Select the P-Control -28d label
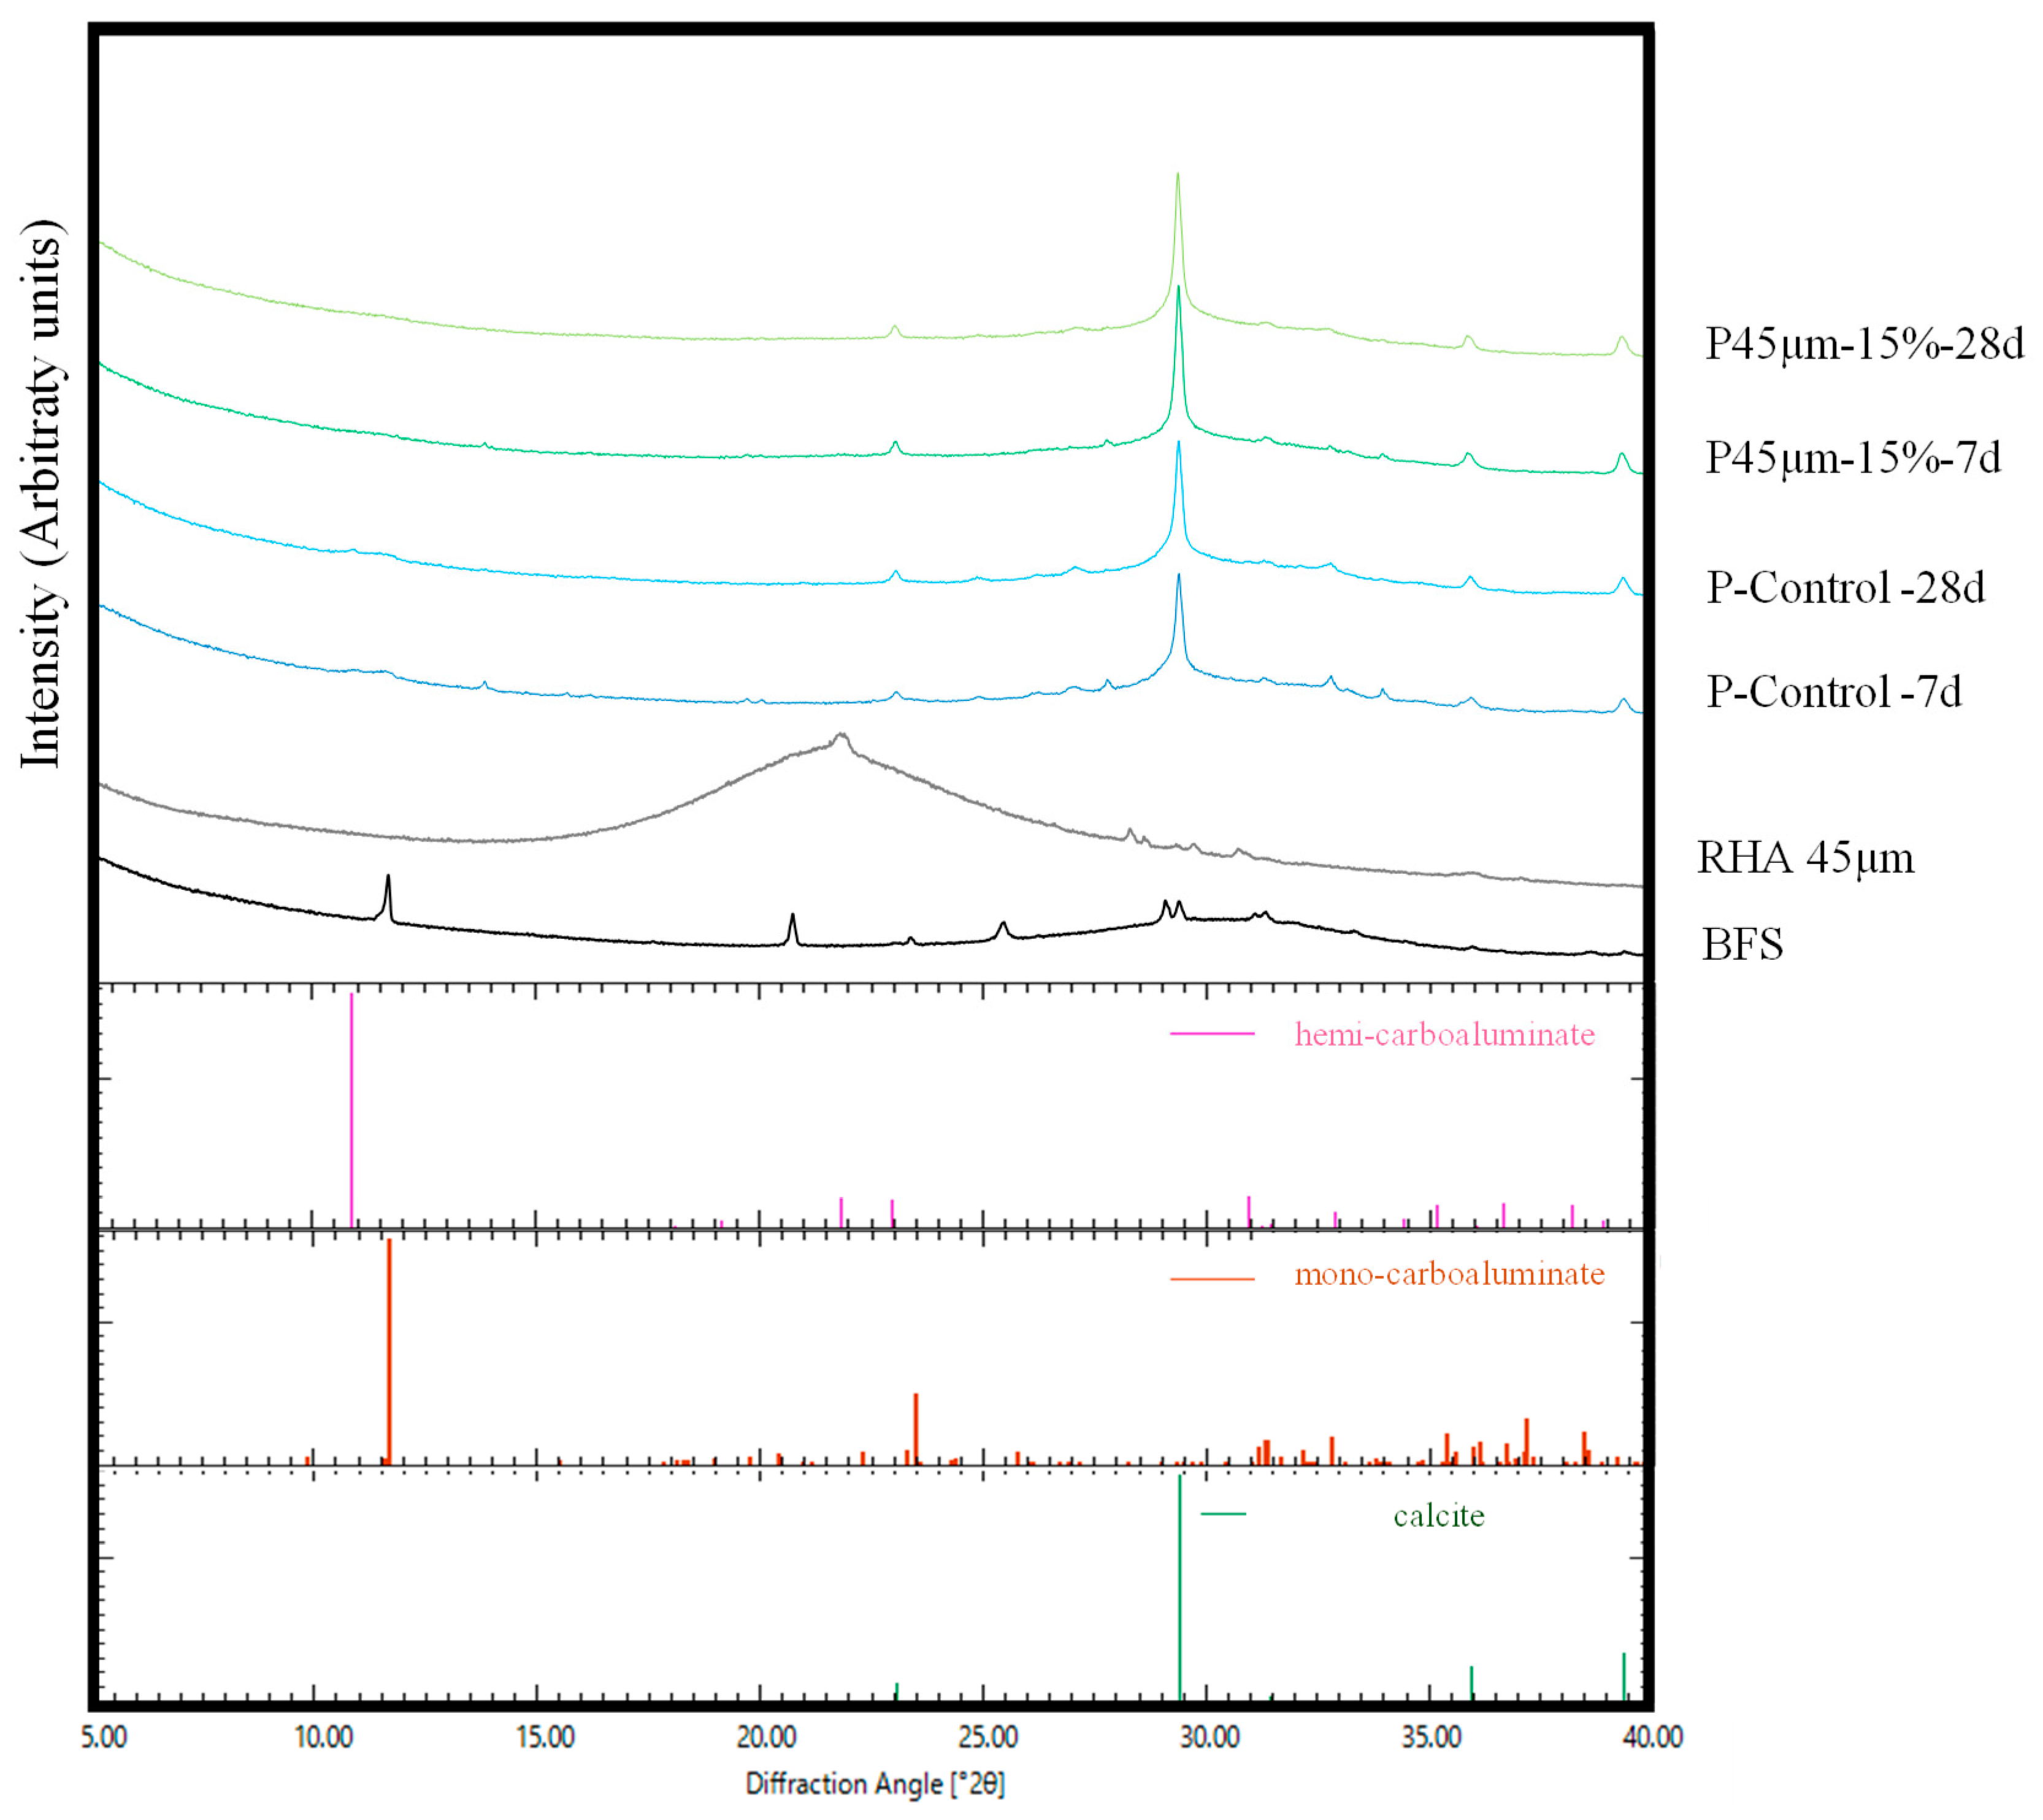 tap(1845, 588)
